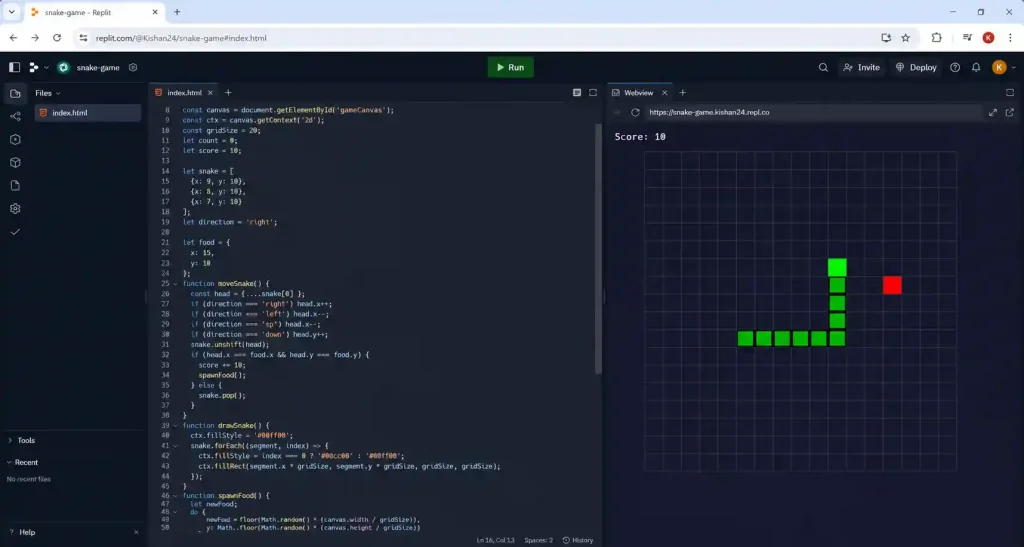Add a new tab beside Webview
Screen dimensions: 1024x547
tap(682, 93)
